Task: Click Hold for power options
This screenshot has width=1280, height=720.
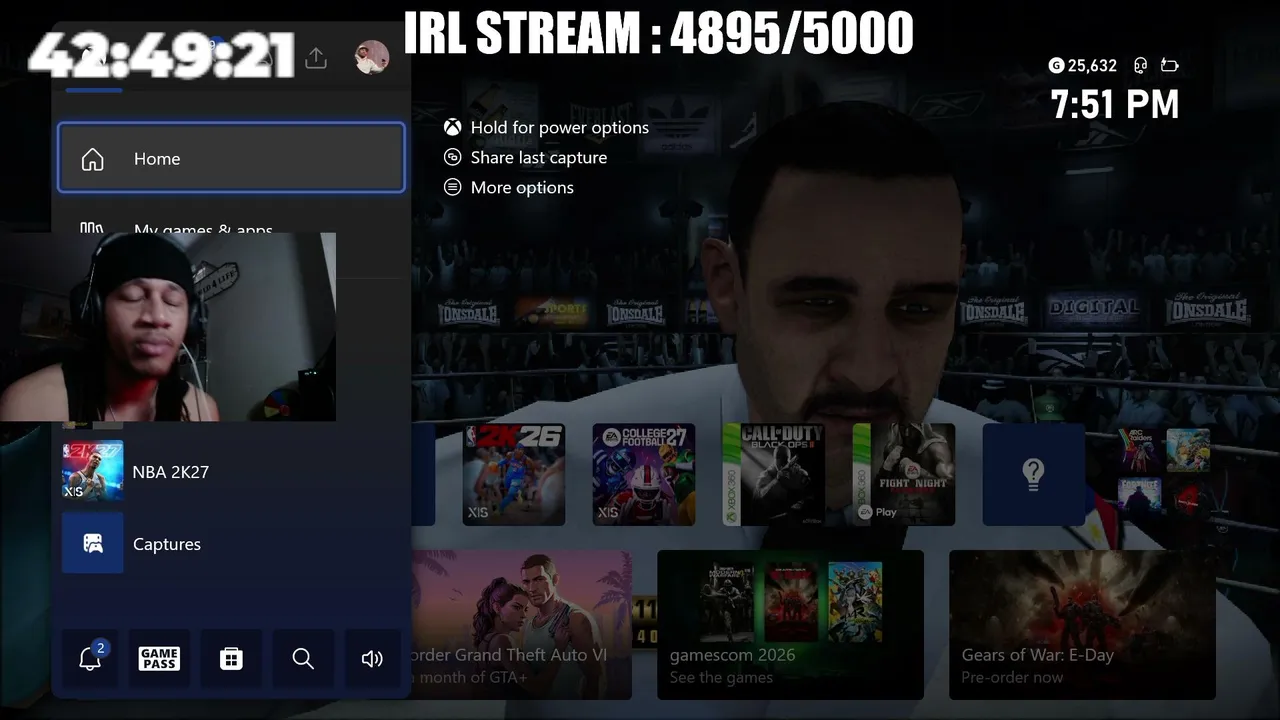Action: (560, 127)
